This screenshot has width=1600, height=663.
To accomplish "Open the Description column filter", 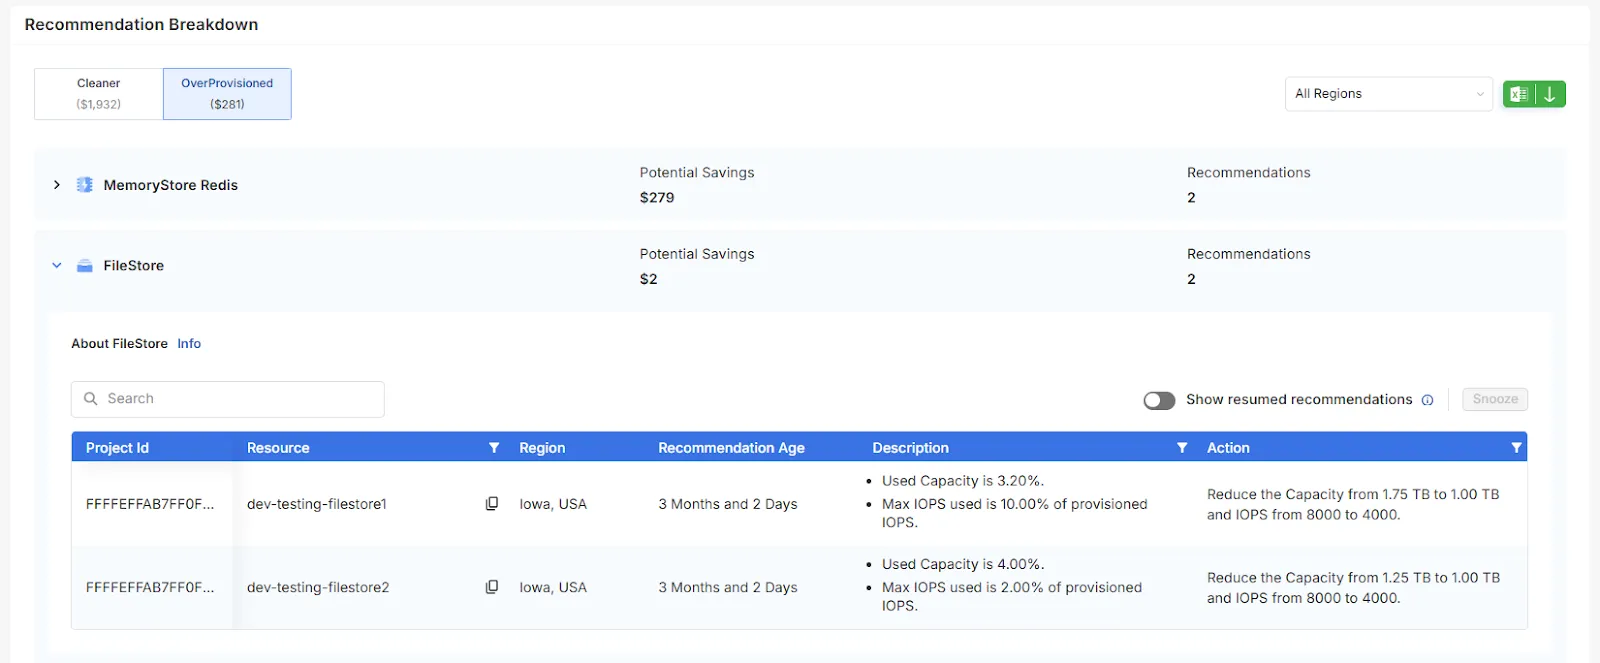I will click(1182, 448).
